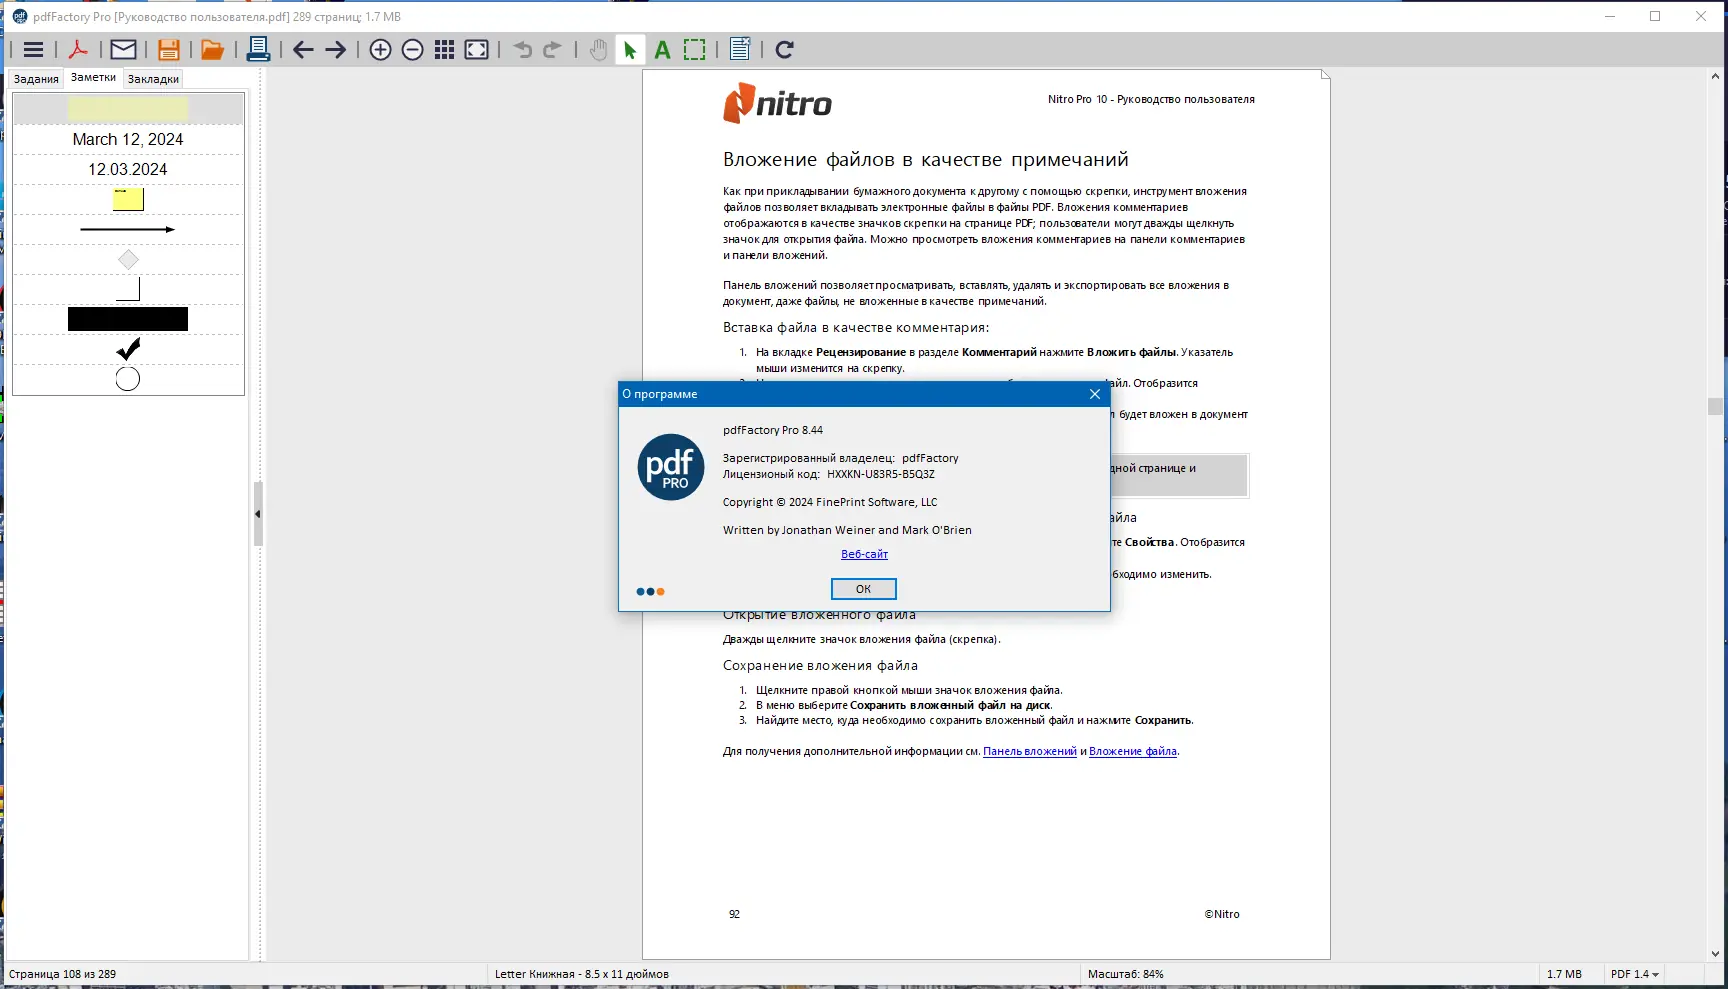Click the pdf PRO logo in dialog

coord(671,467)
